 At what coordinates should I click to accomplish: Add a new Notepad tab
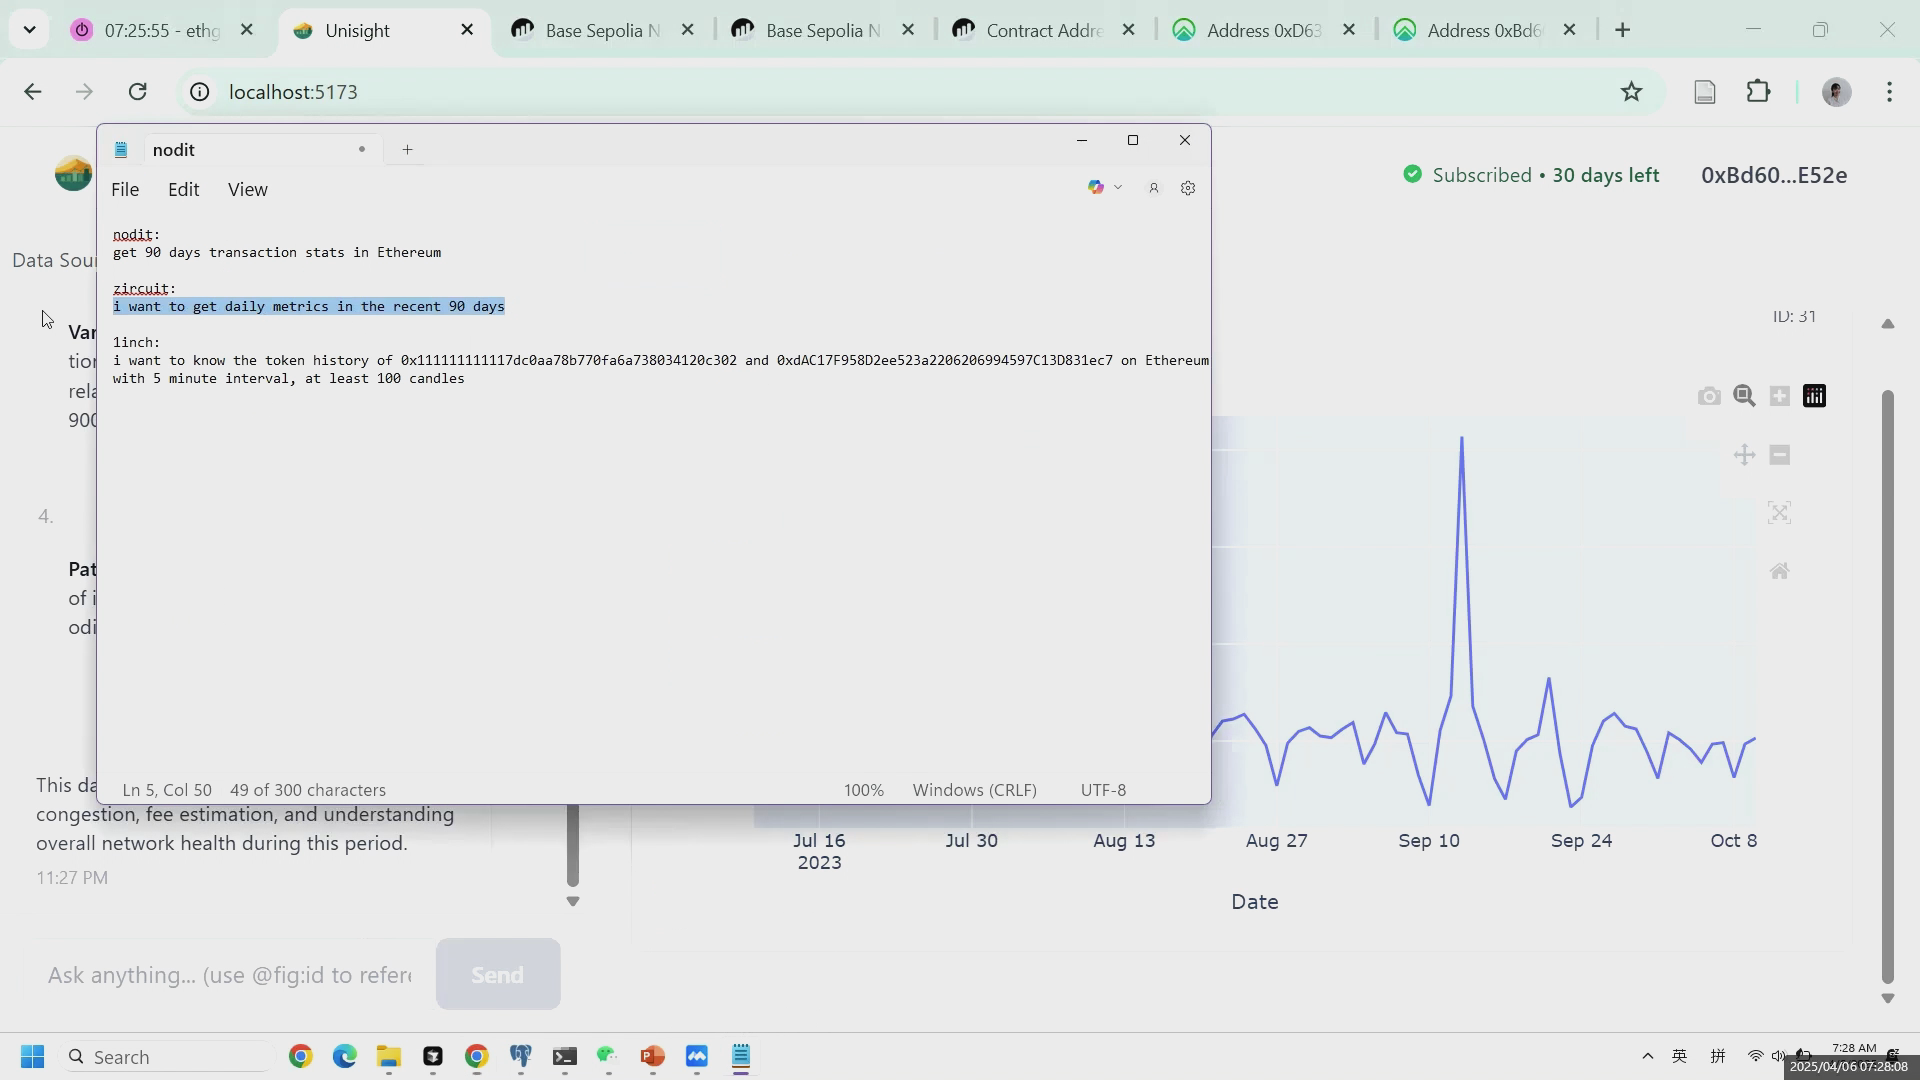coord(407,150)
